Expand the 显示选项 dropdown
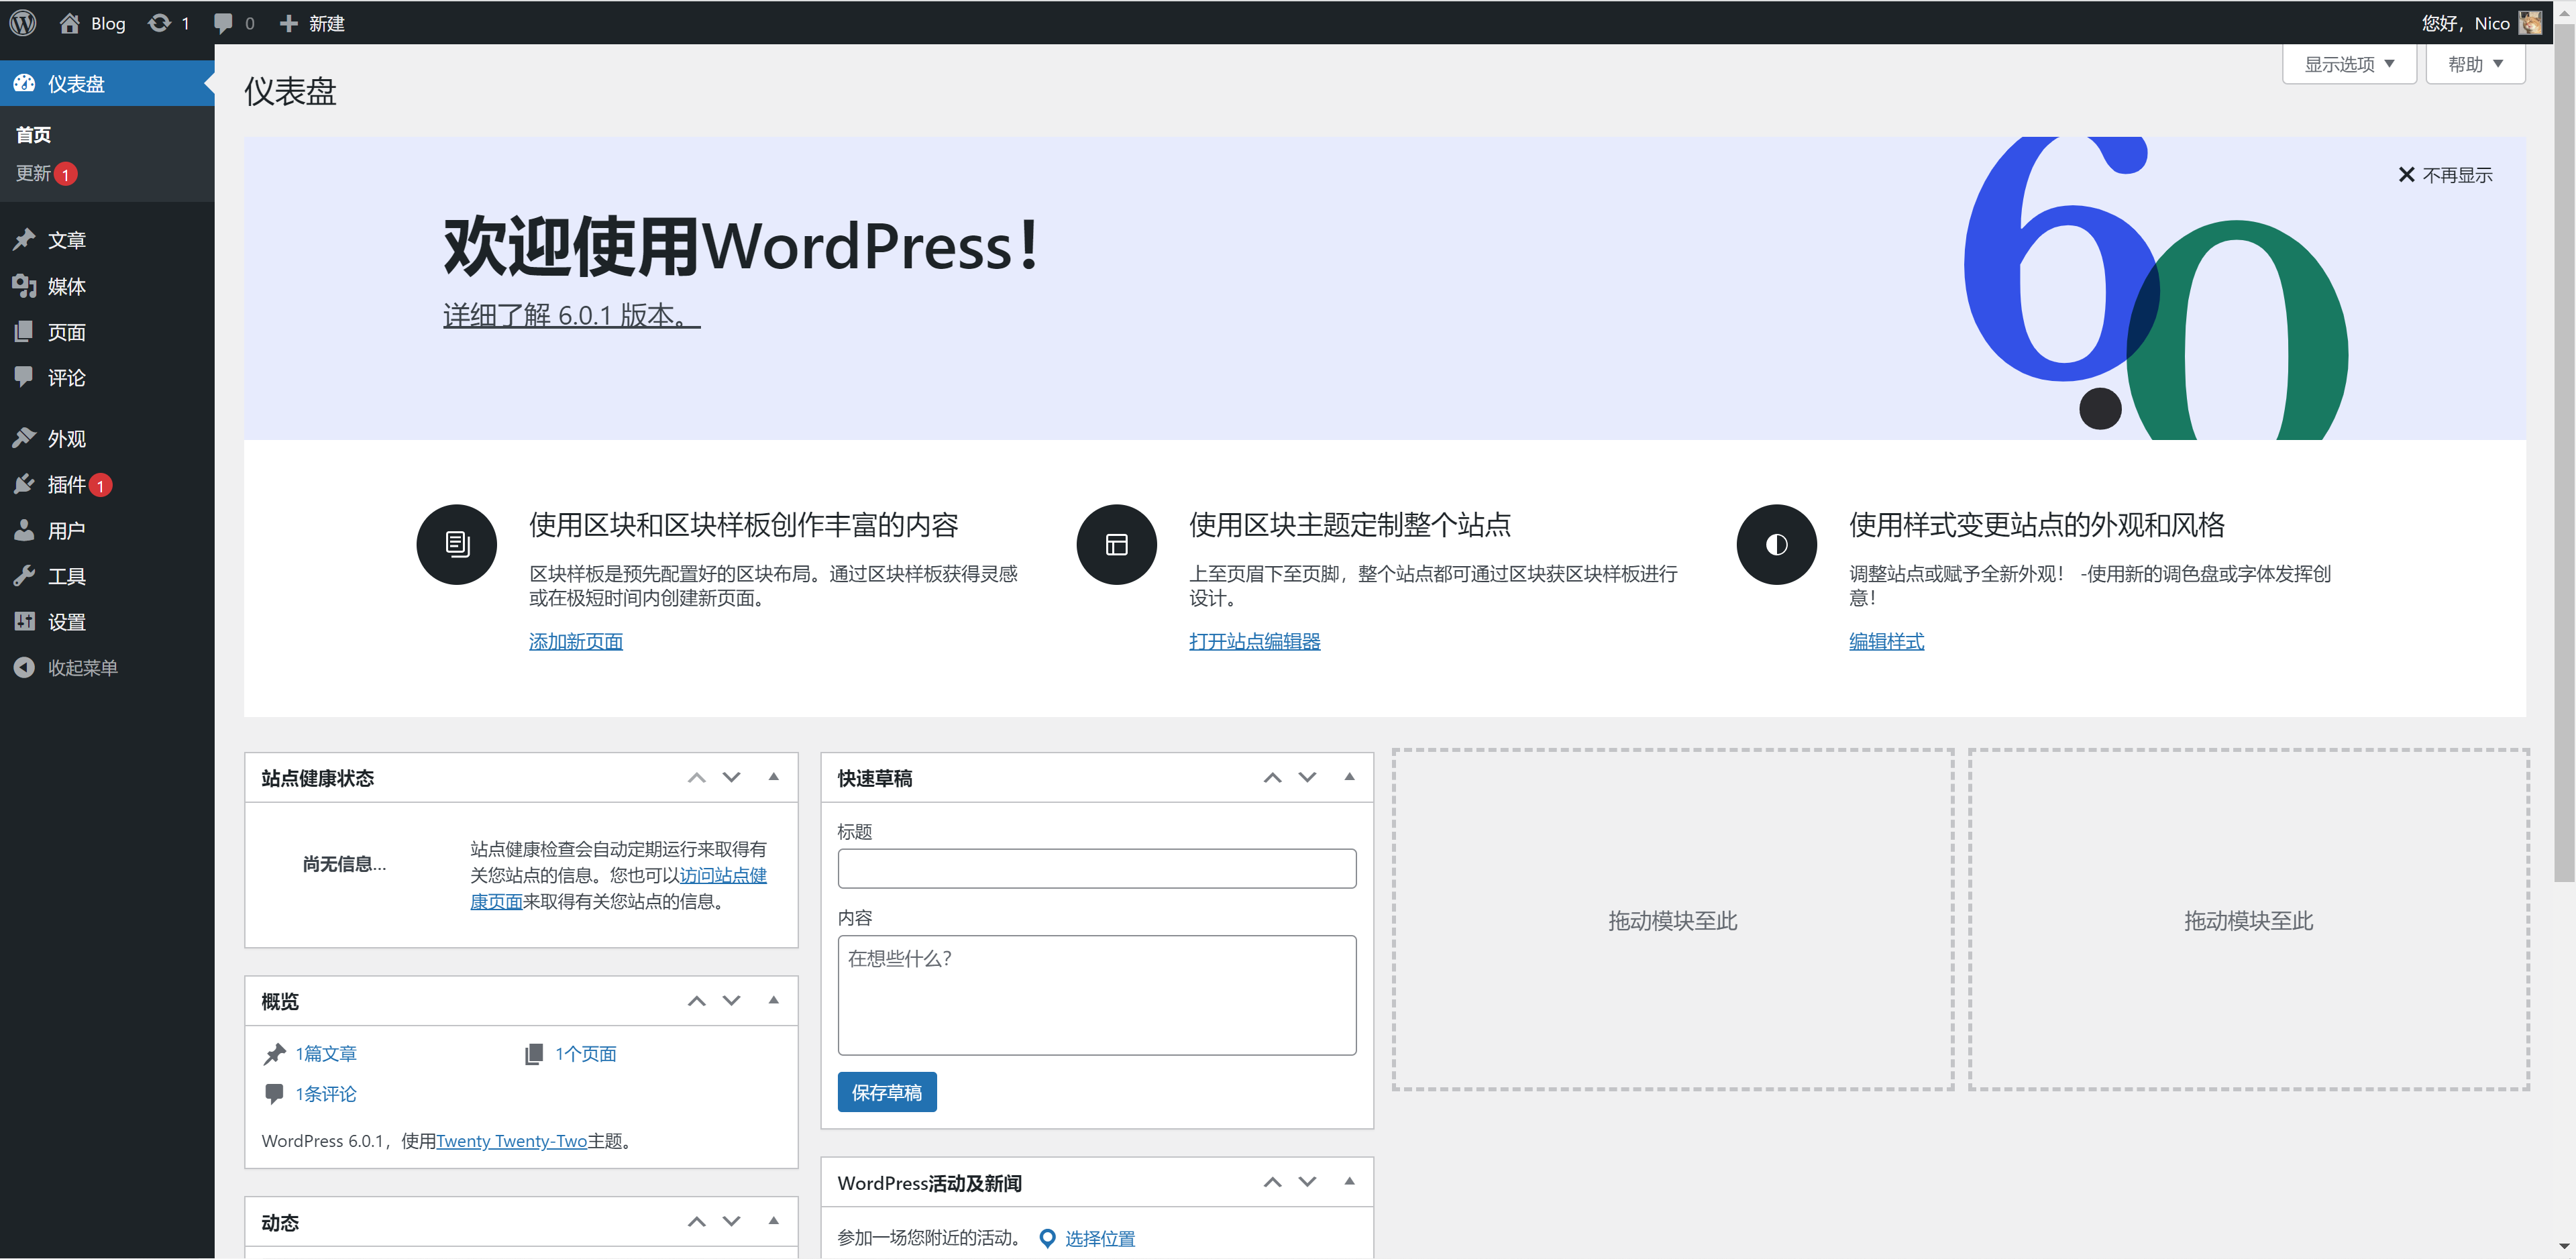This screenshot has width=2576, height=1259. (x=2348, y=65)
